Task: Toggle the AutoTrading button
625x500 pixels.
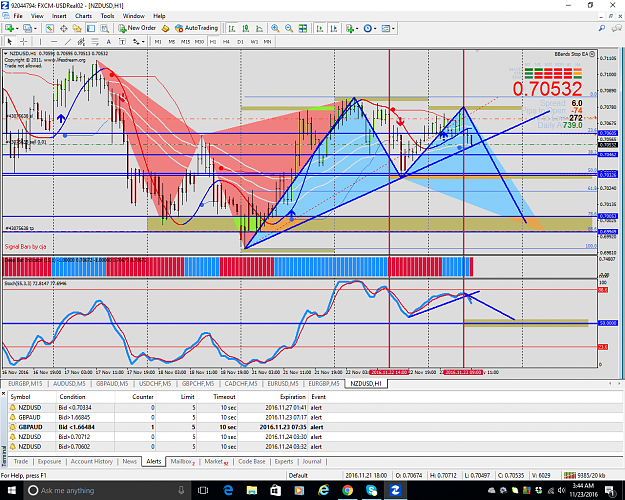Action: (x=197, y=28)
